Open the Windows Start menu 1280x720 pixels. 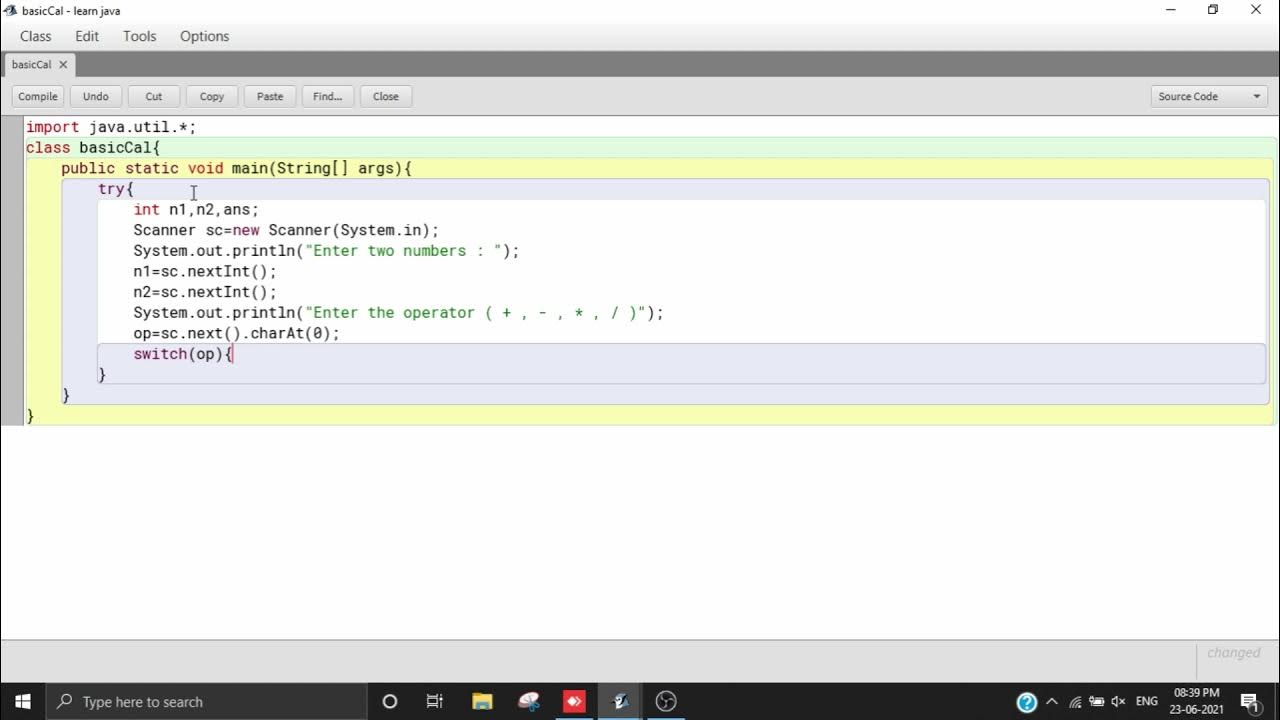click(23, 701)
